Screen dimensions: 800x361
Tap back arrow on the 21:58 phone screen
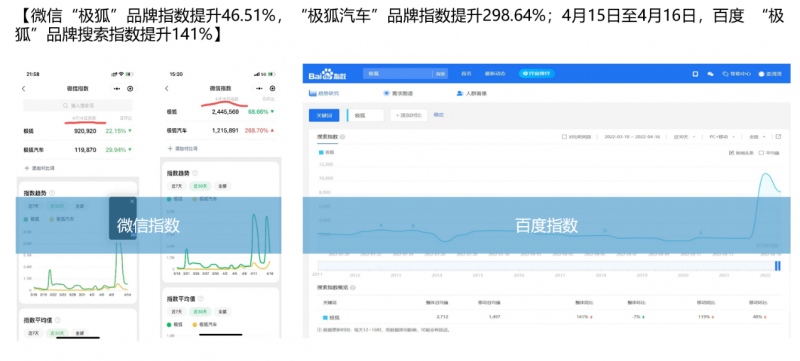(x=23, y=89)
